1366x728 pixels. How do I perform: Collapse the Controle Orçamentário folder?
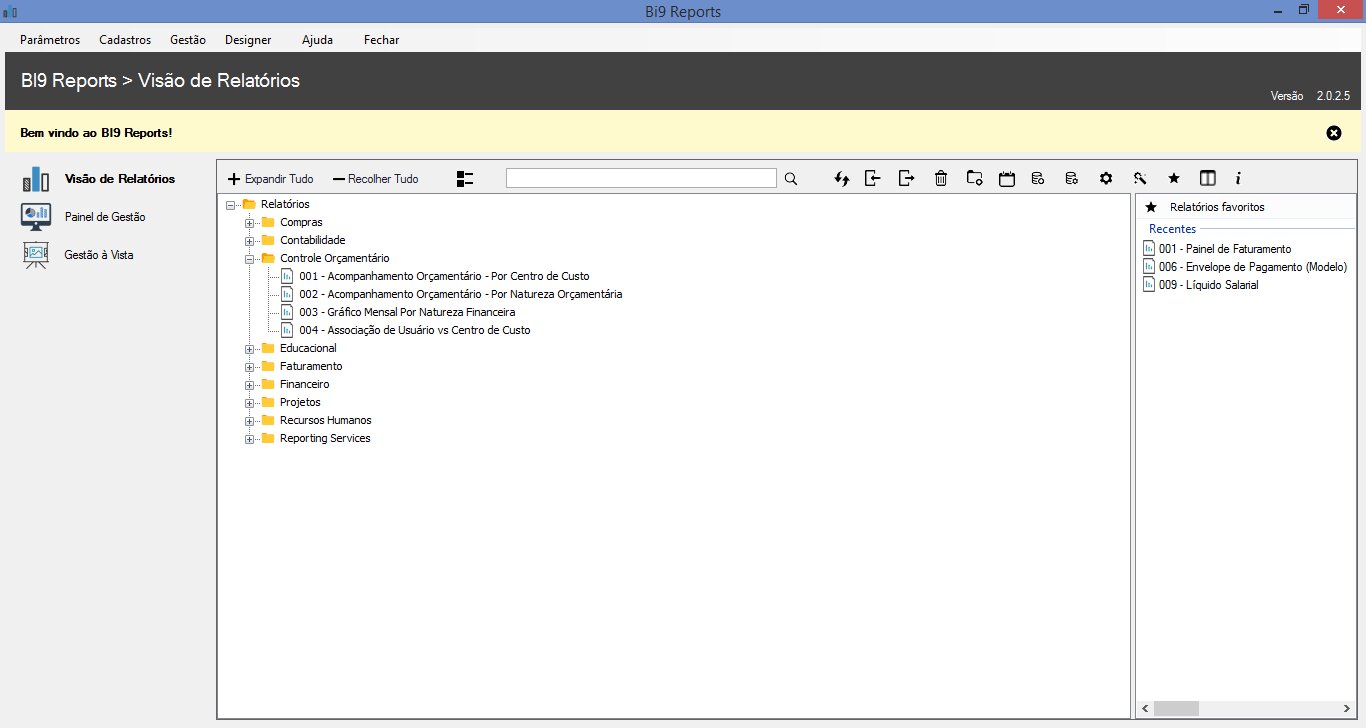250,259
